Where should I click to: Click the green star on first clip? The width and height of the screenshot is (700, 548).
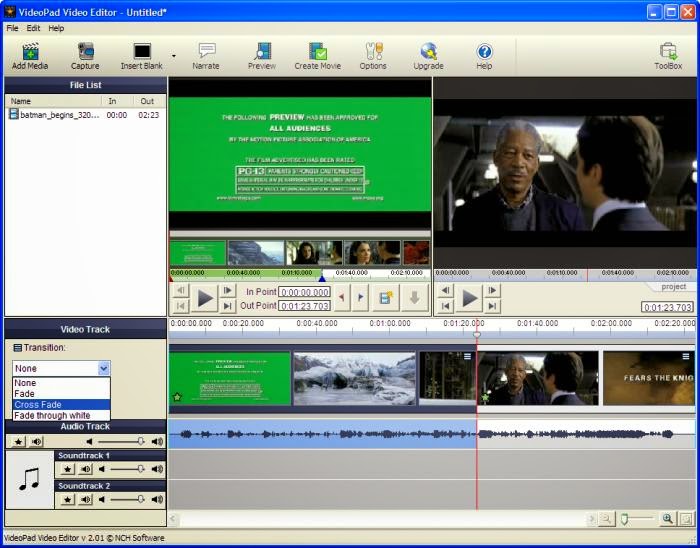pyautogui.click(x=177, y=397)
